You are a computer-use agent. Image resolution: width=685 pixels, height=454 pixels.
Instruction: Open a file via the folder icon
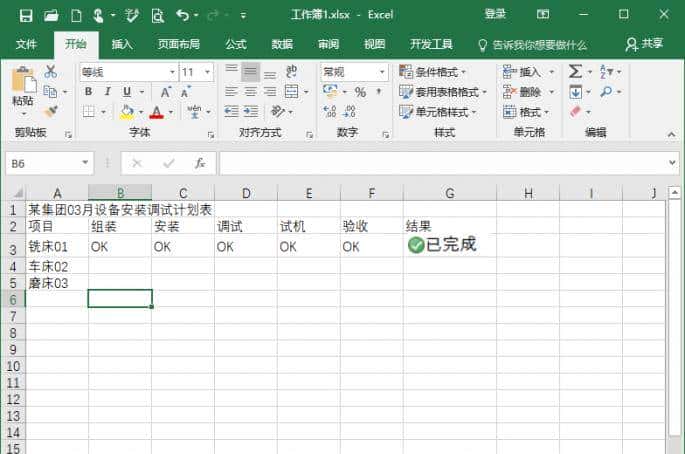[x=51, y=16]
